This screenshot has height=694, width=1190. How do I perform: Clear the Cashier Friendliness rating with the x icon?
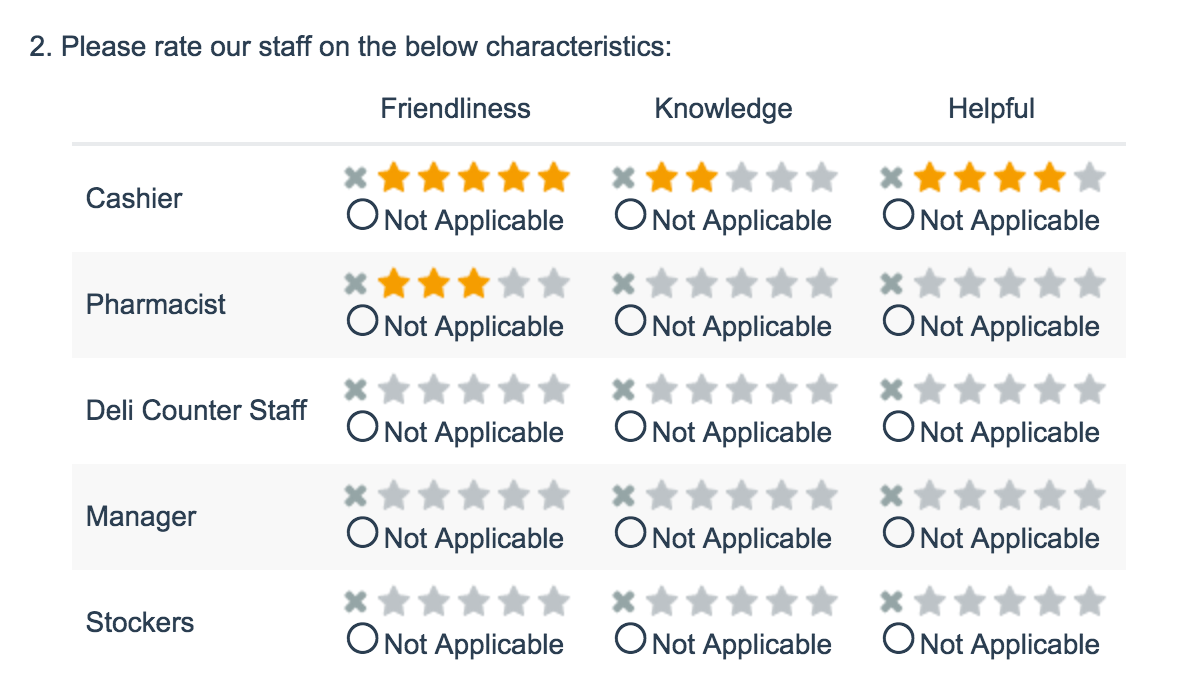355,179
